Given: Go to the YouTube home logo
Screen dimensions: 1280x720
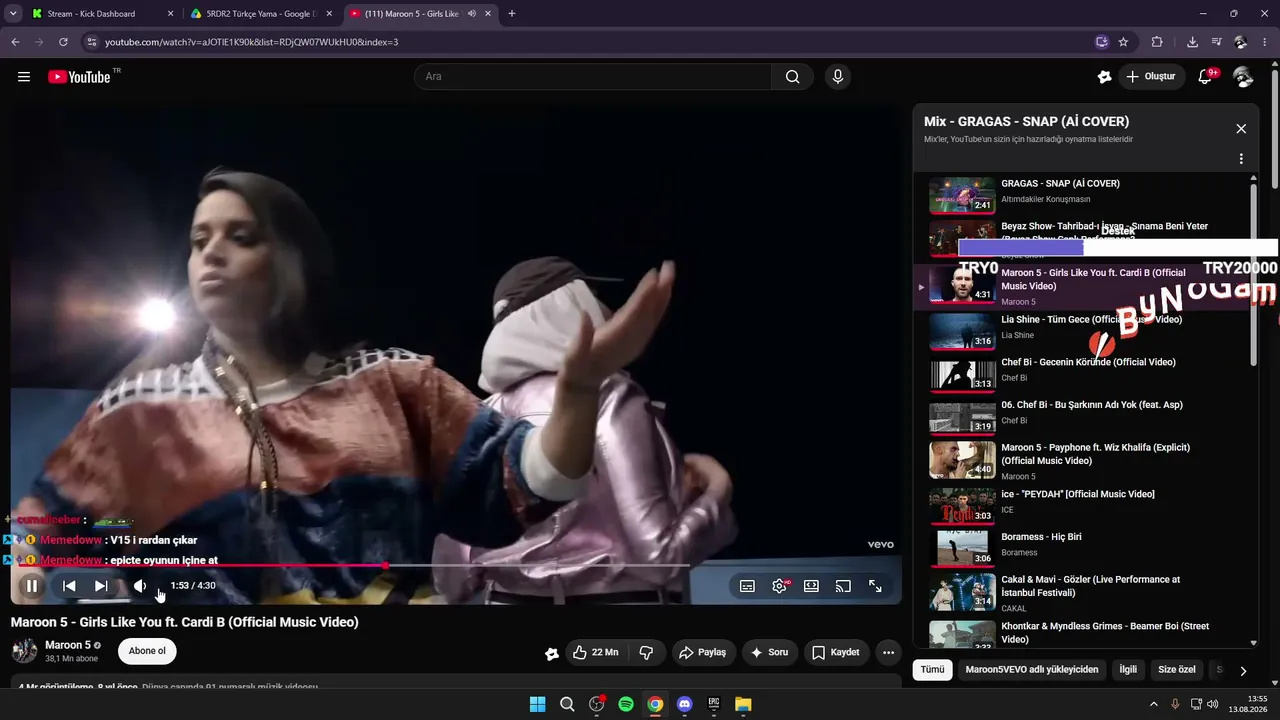Looking at the screenshot, I should point(80,77).
